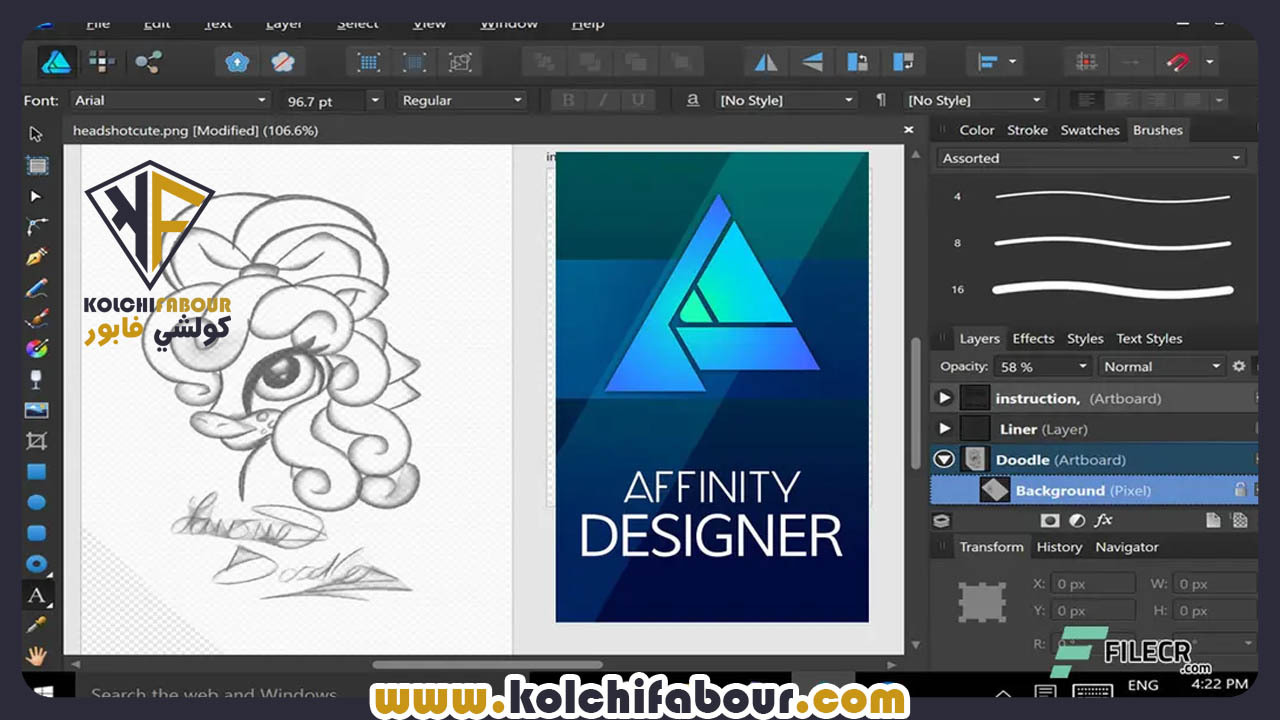Expand the Liner layer
Viewport: 1280px width, 720px height.
(943, 429)
